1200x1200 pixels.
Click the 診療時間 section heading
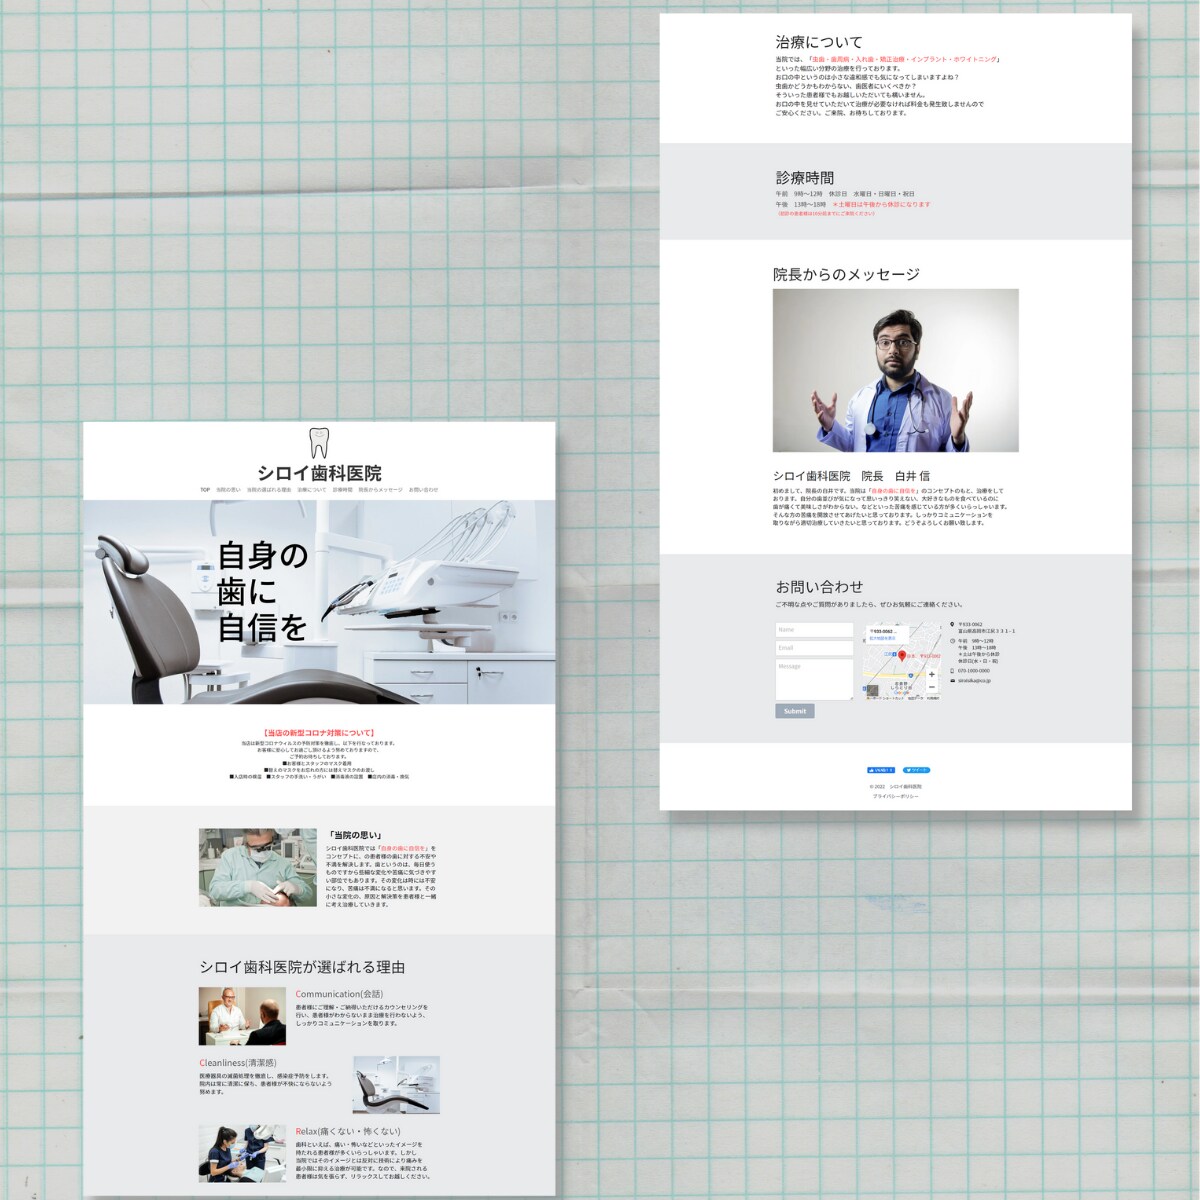tap(805, 178)
